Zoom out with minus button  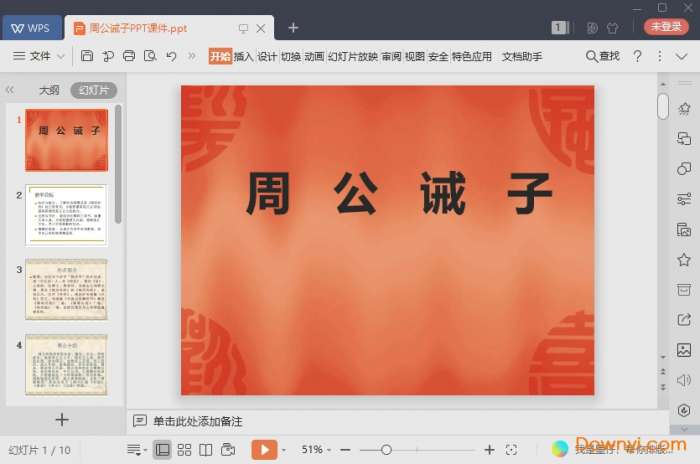click(x=345, y=450)
